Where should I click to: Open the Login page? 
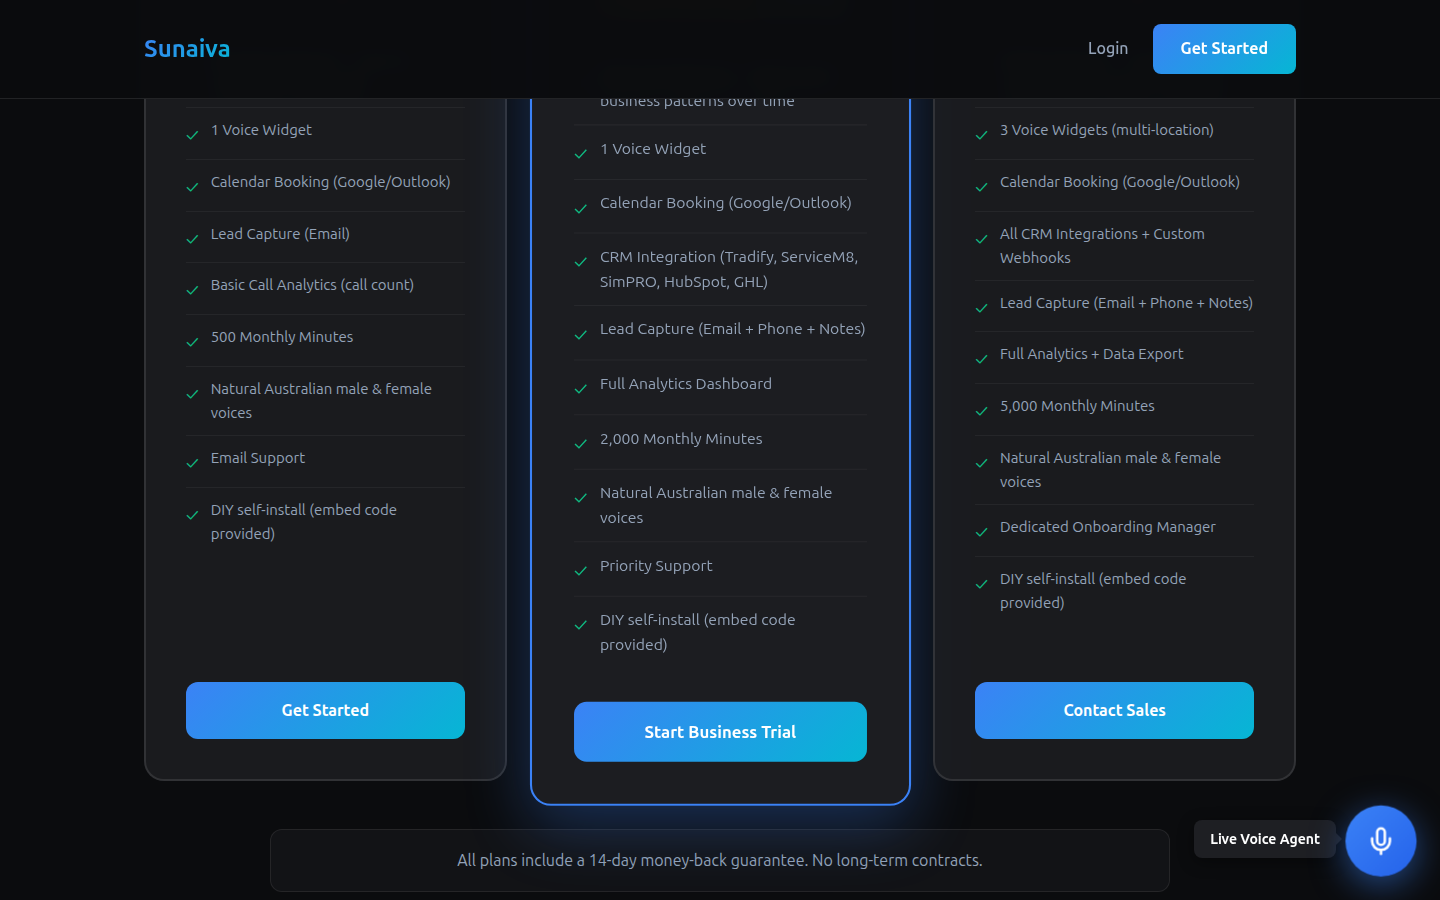pos(1107,49)
